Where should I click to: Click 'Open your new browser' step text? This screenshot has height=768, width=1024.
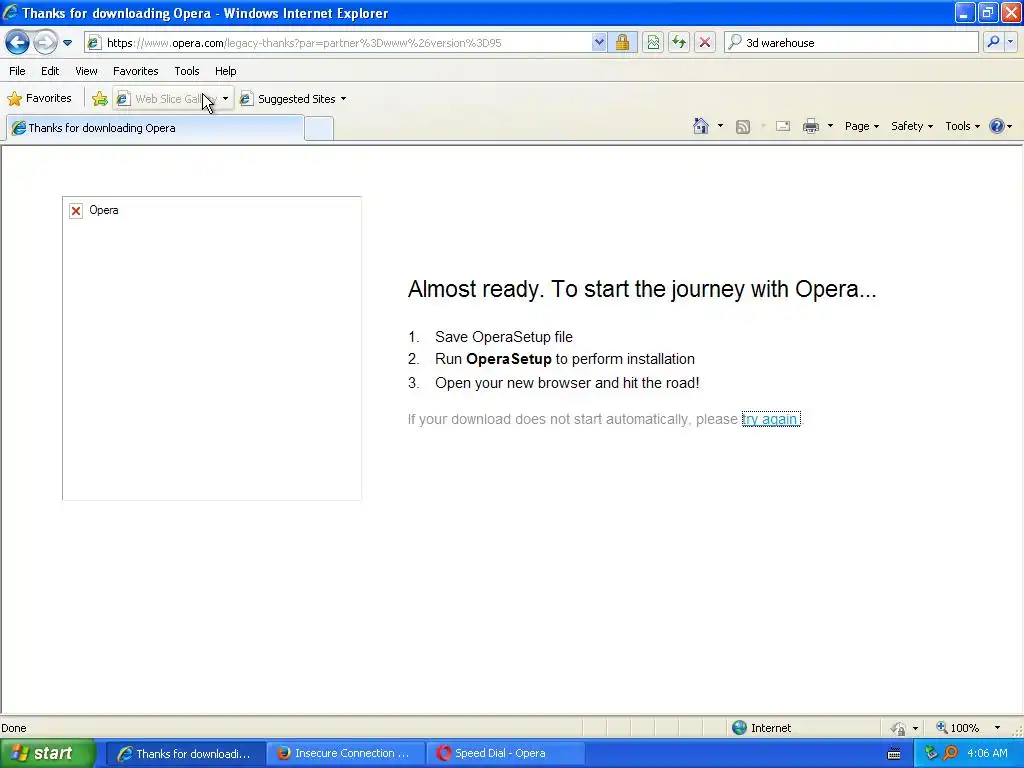click(x=567, y=383)
